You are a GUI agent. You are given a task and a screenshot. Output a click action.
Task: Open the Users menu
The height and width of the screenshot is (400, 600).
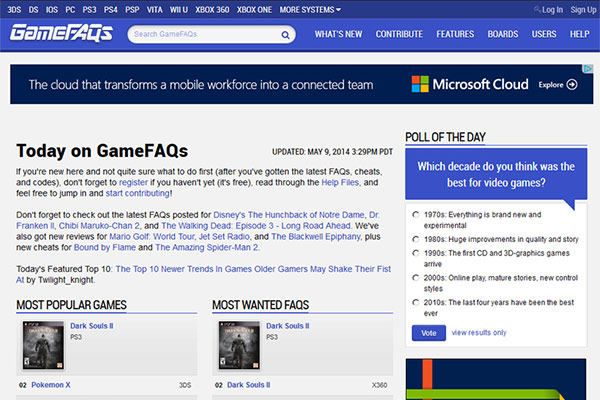click(x=544, y=34)
